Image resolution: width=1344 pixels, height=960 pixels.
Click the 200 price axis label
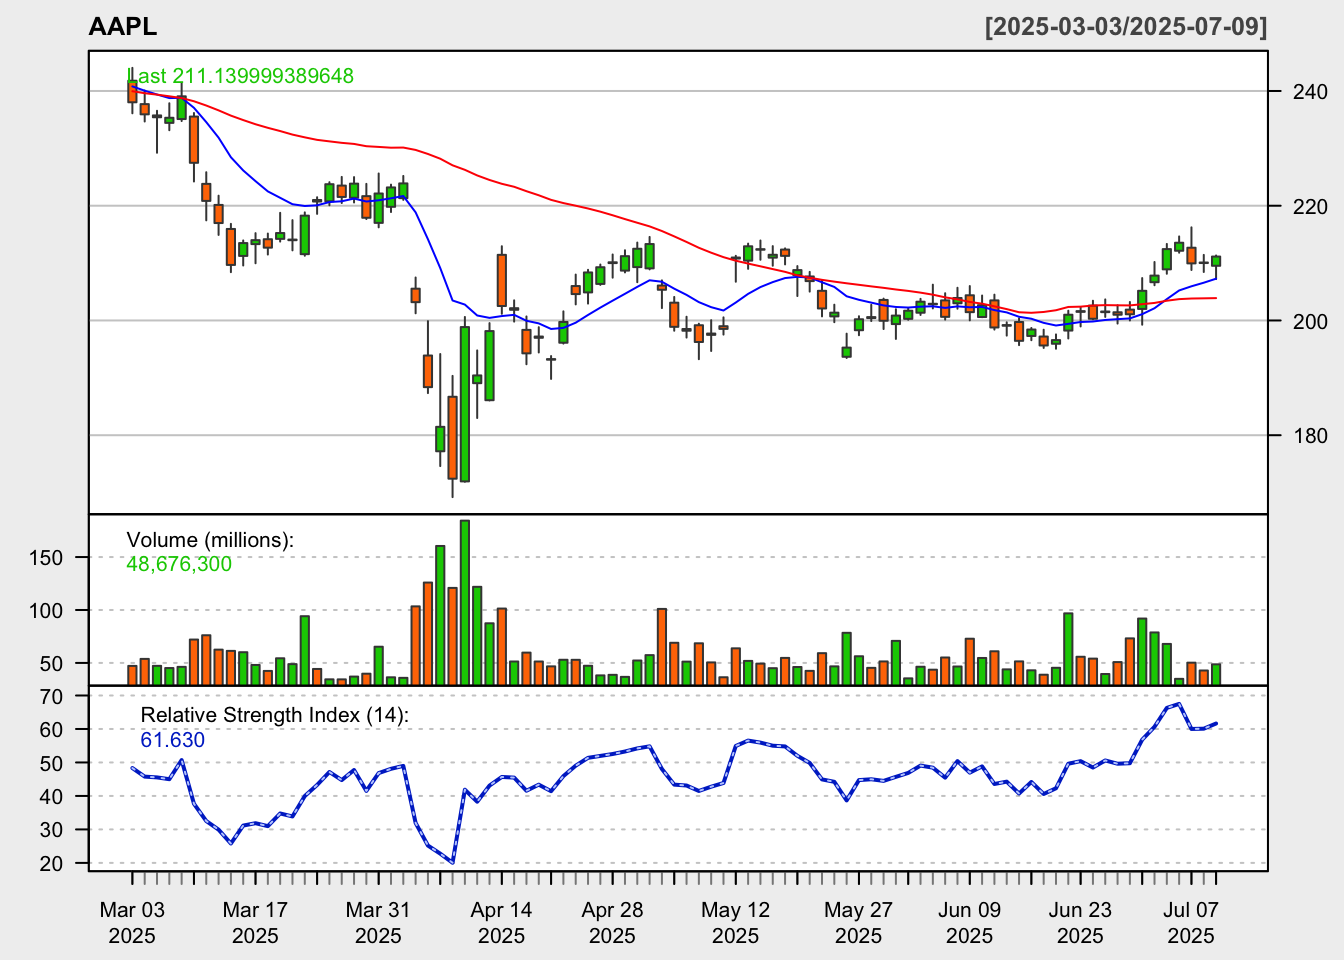[1311, 321]
